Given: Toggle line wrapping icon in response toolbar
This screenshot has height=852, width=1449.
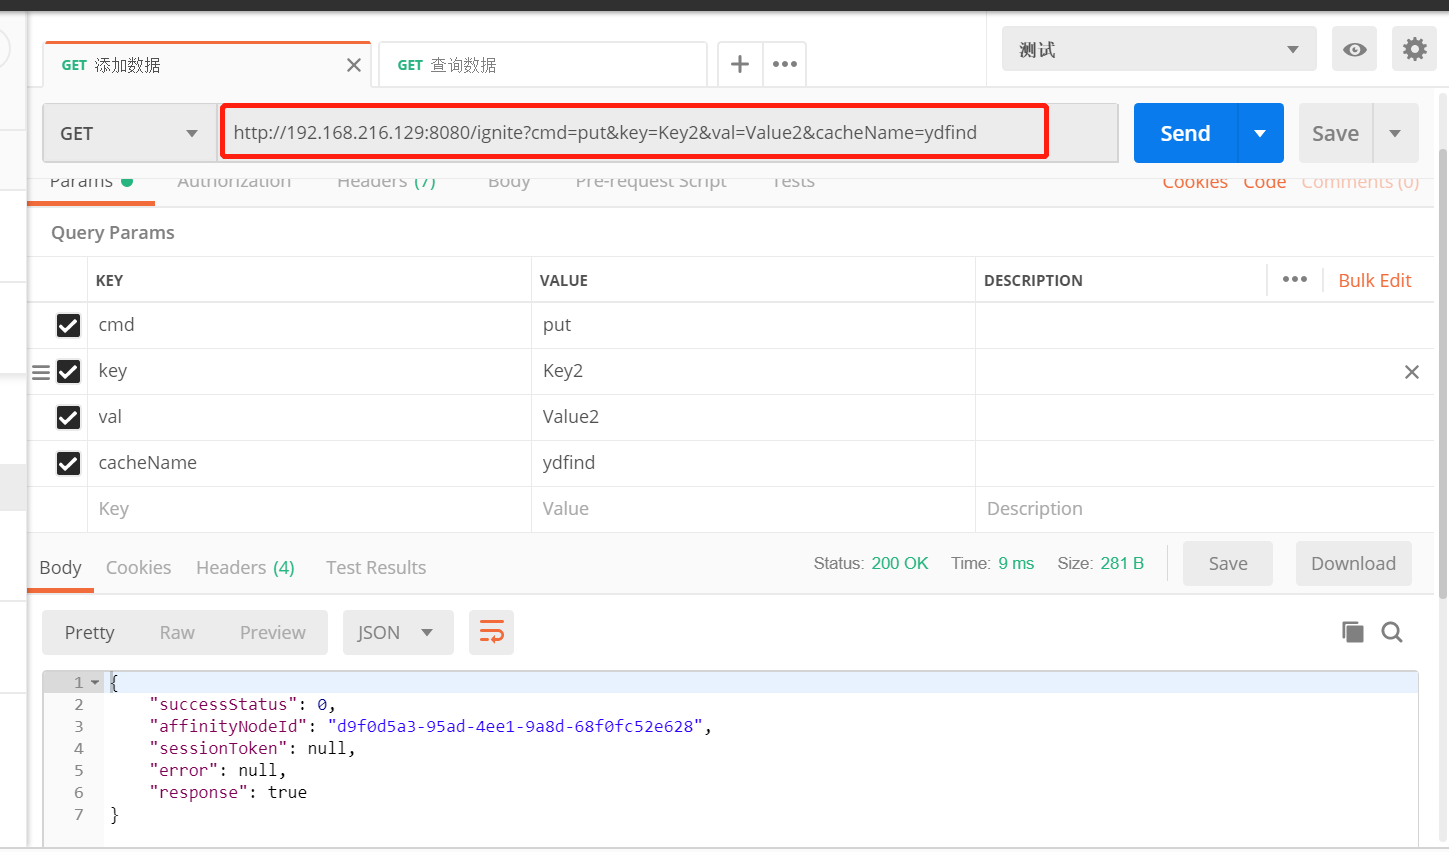Looking at the screenshot, I should point(491,632).
